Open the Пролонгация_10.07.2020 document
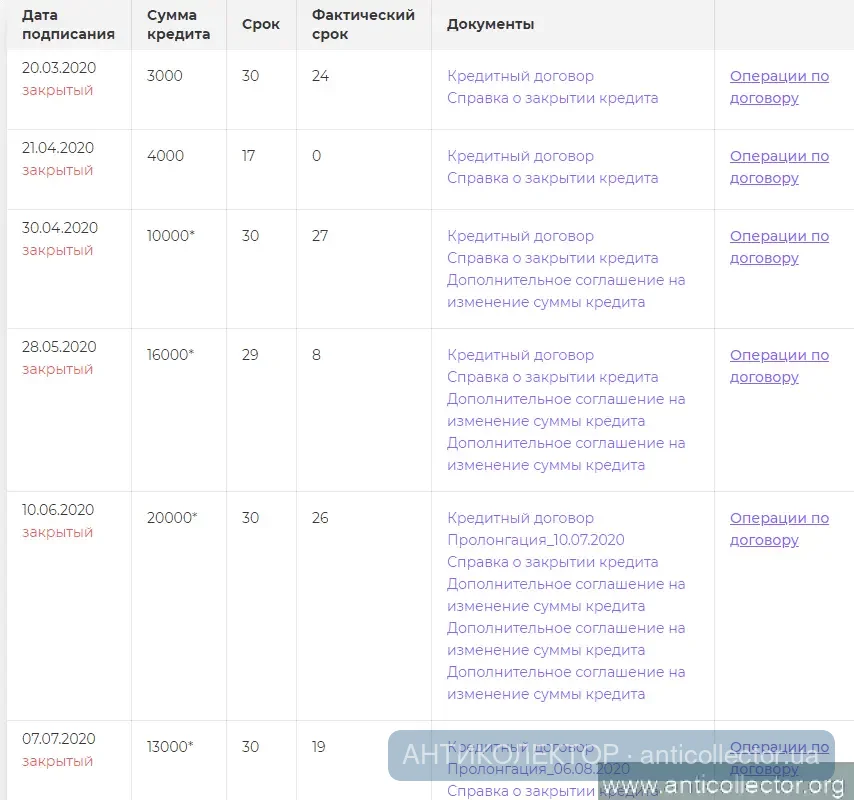The height and width of the screenshot is (800, 854). [535, 540]
